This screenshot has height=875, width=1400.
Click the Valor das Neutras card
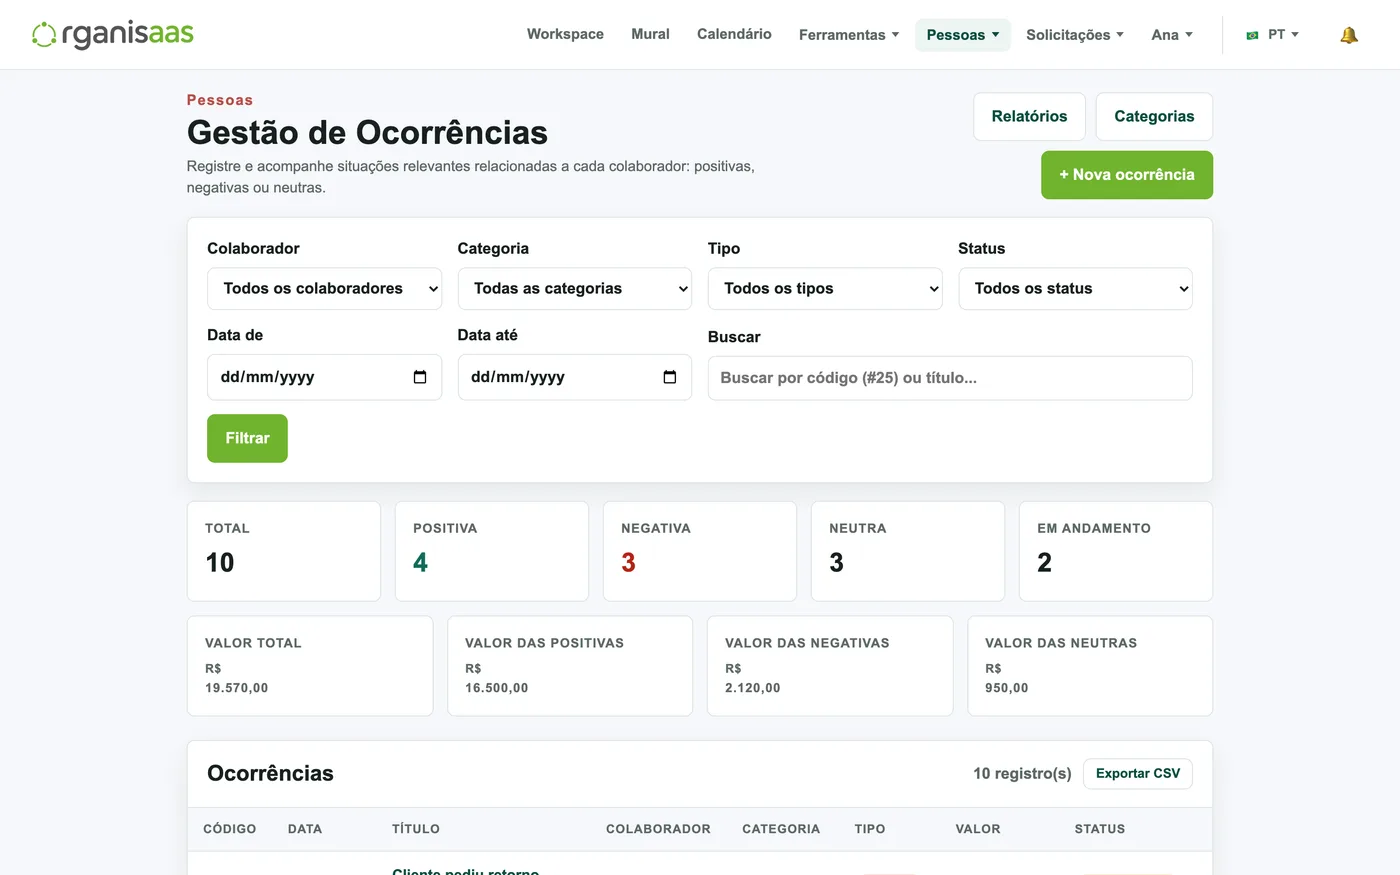[1090, 666]
